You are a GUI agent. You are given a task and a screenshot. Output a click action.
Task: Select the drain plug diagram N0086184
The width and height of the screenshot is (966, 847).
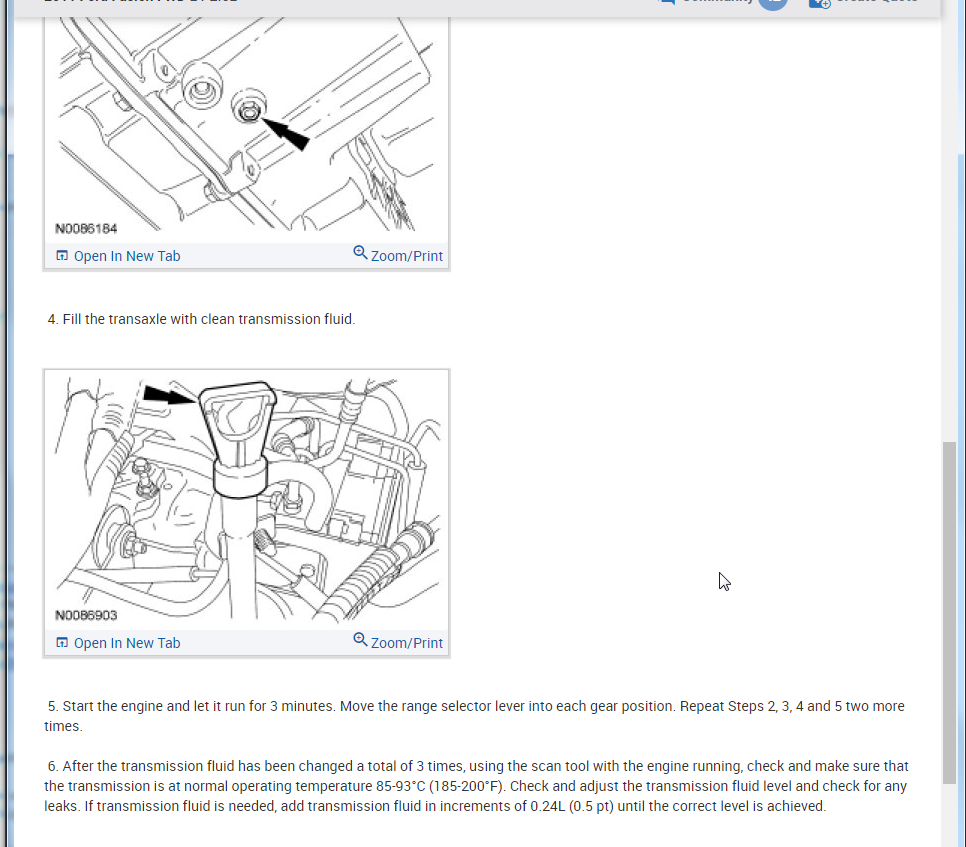pyautogui.click(x=246, y=128)
